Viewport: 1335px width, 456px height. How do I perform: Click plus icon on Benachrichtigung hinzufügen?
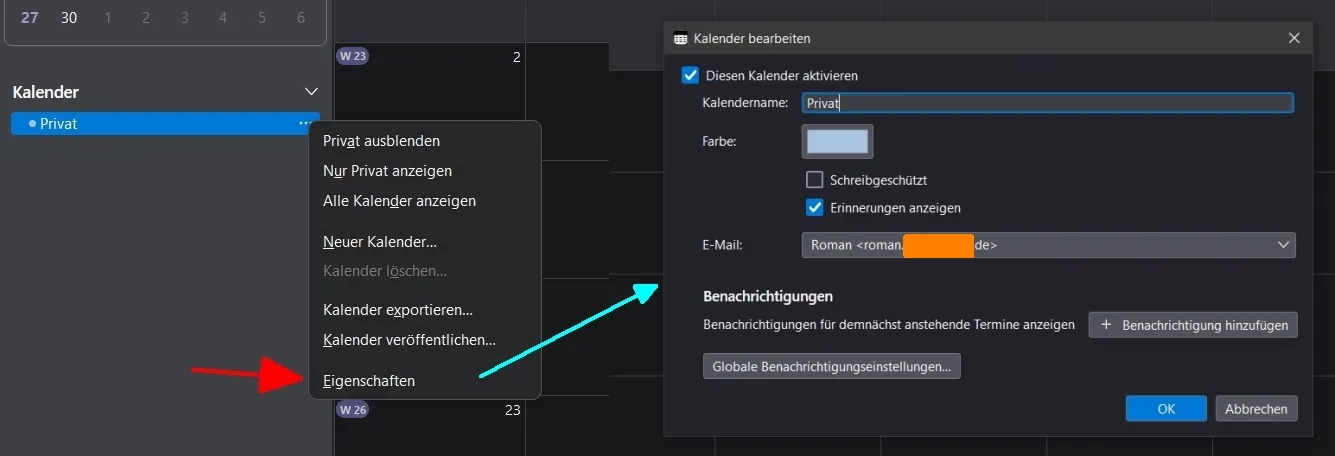(1106, 325)
